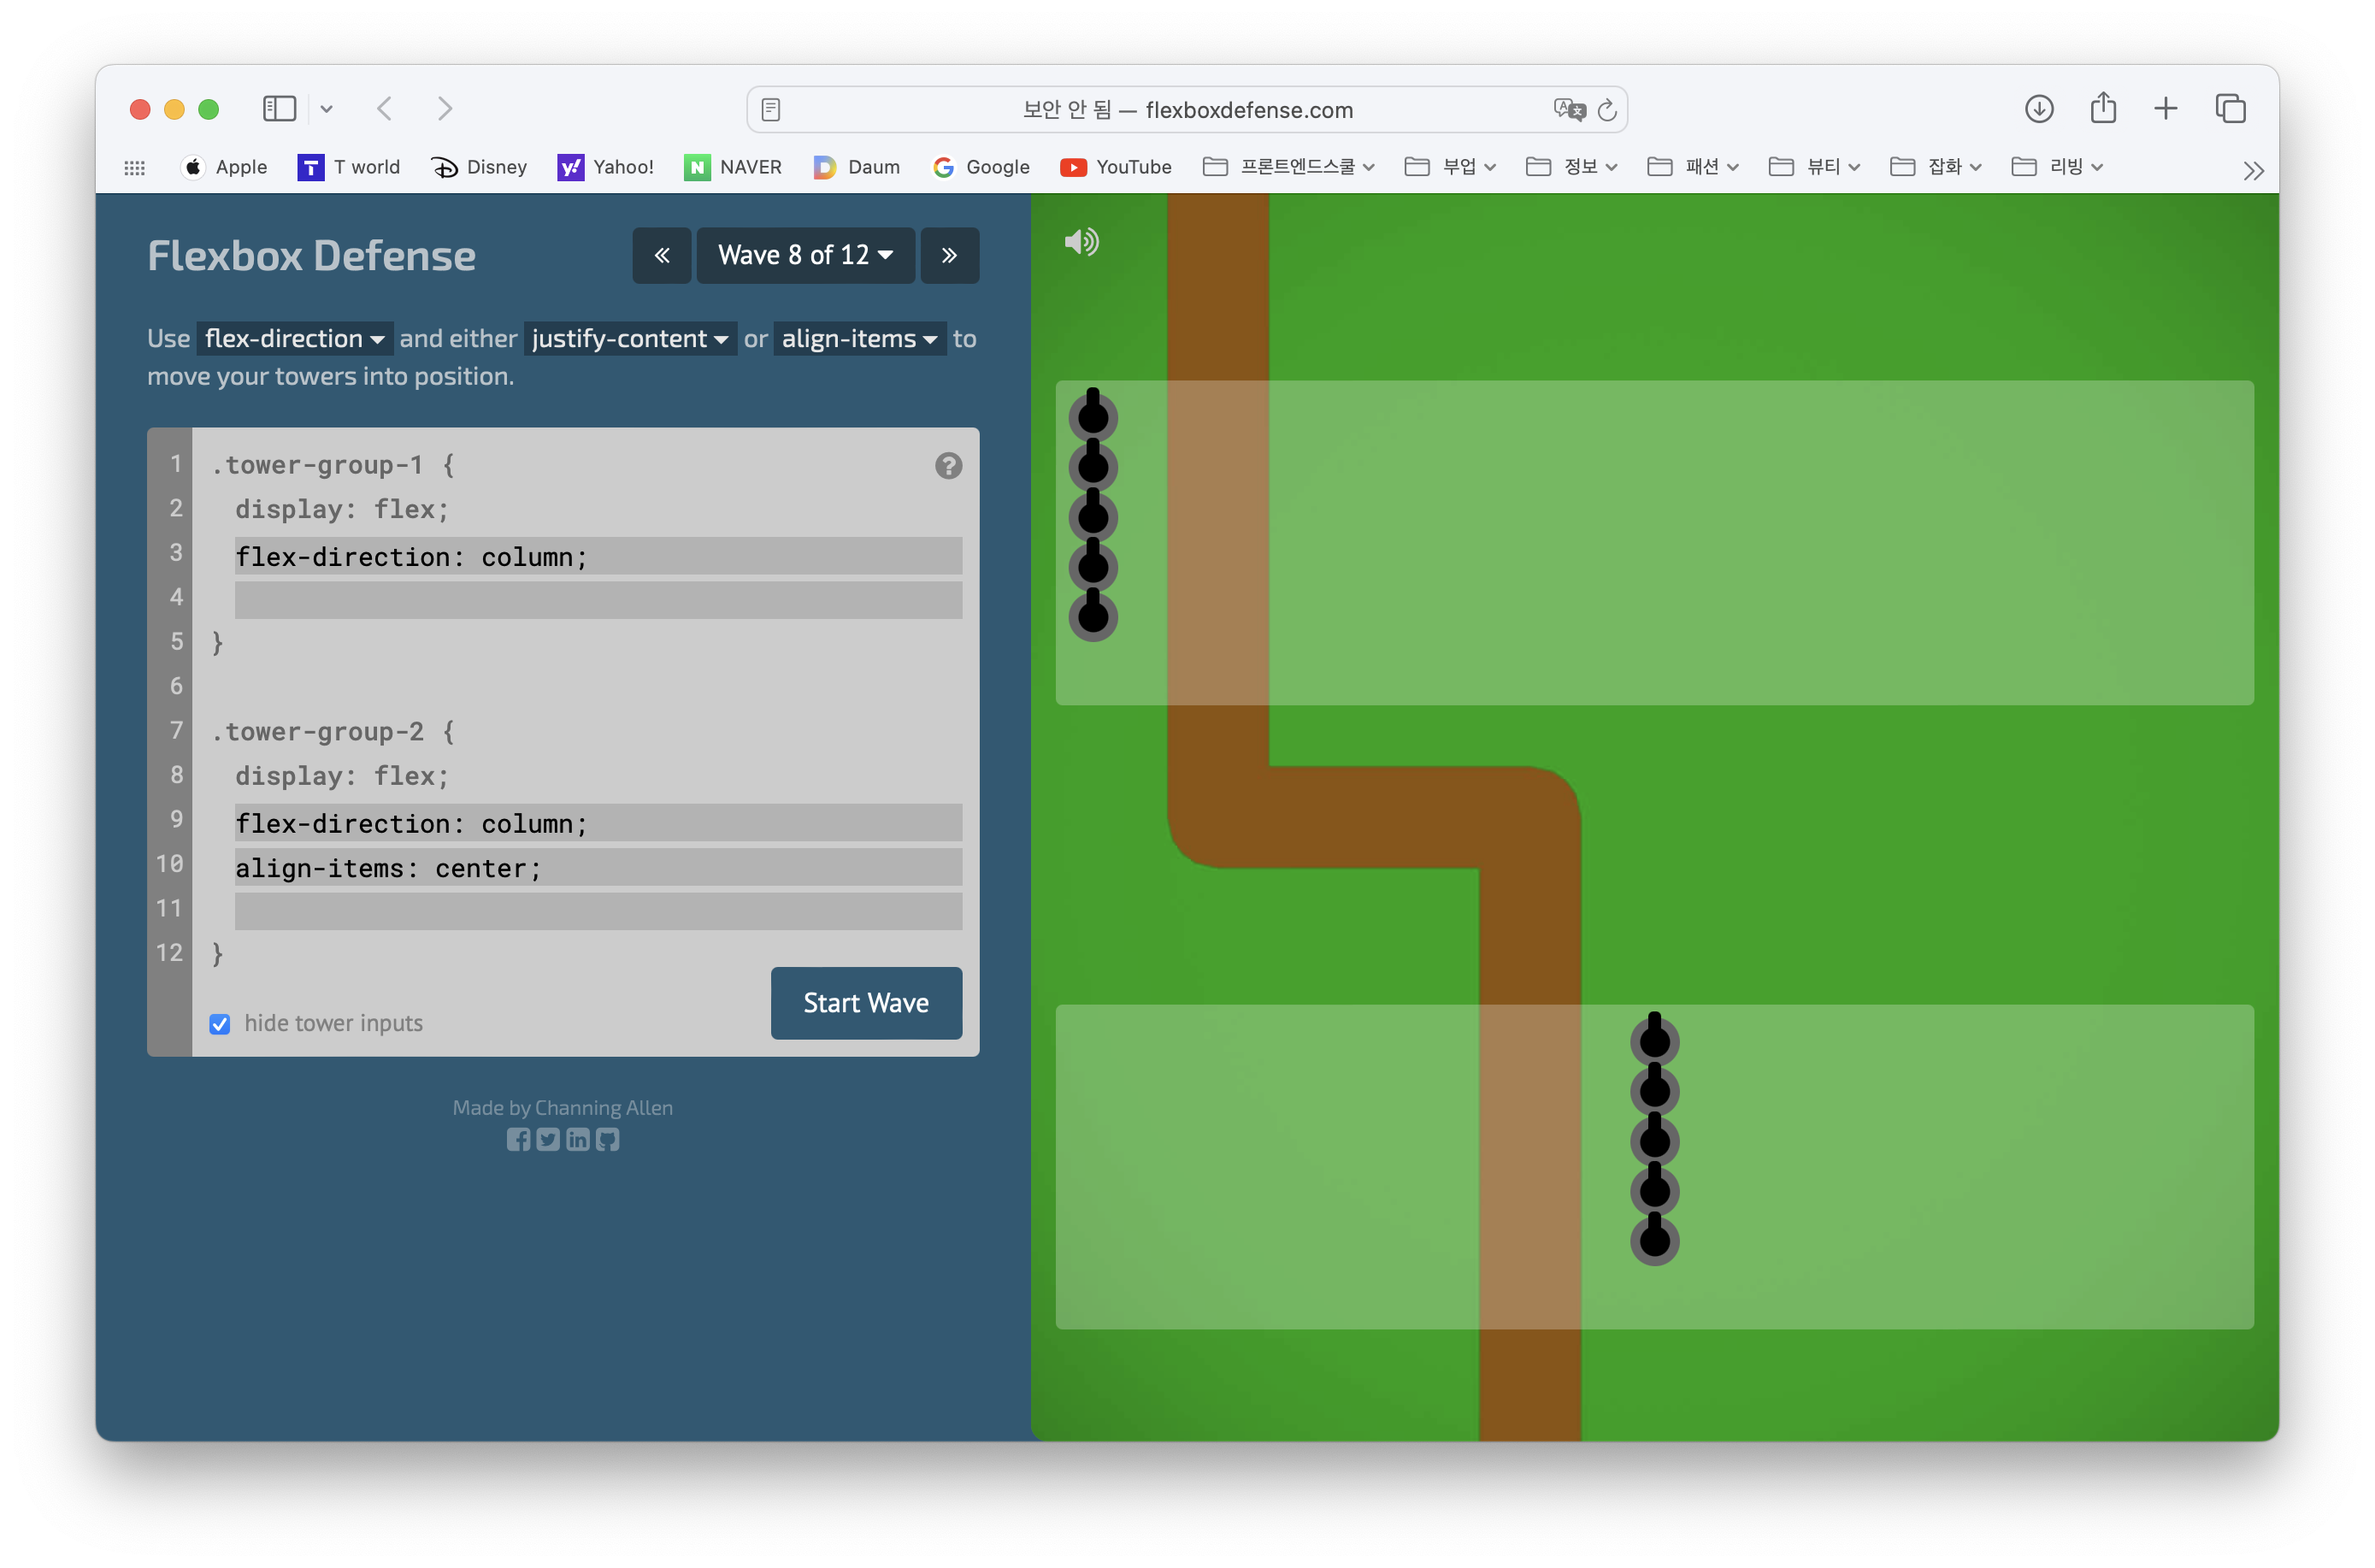2375x1568 pixels.
Task: Open a new tab with plus icon
Action: tap(2165, 109)
